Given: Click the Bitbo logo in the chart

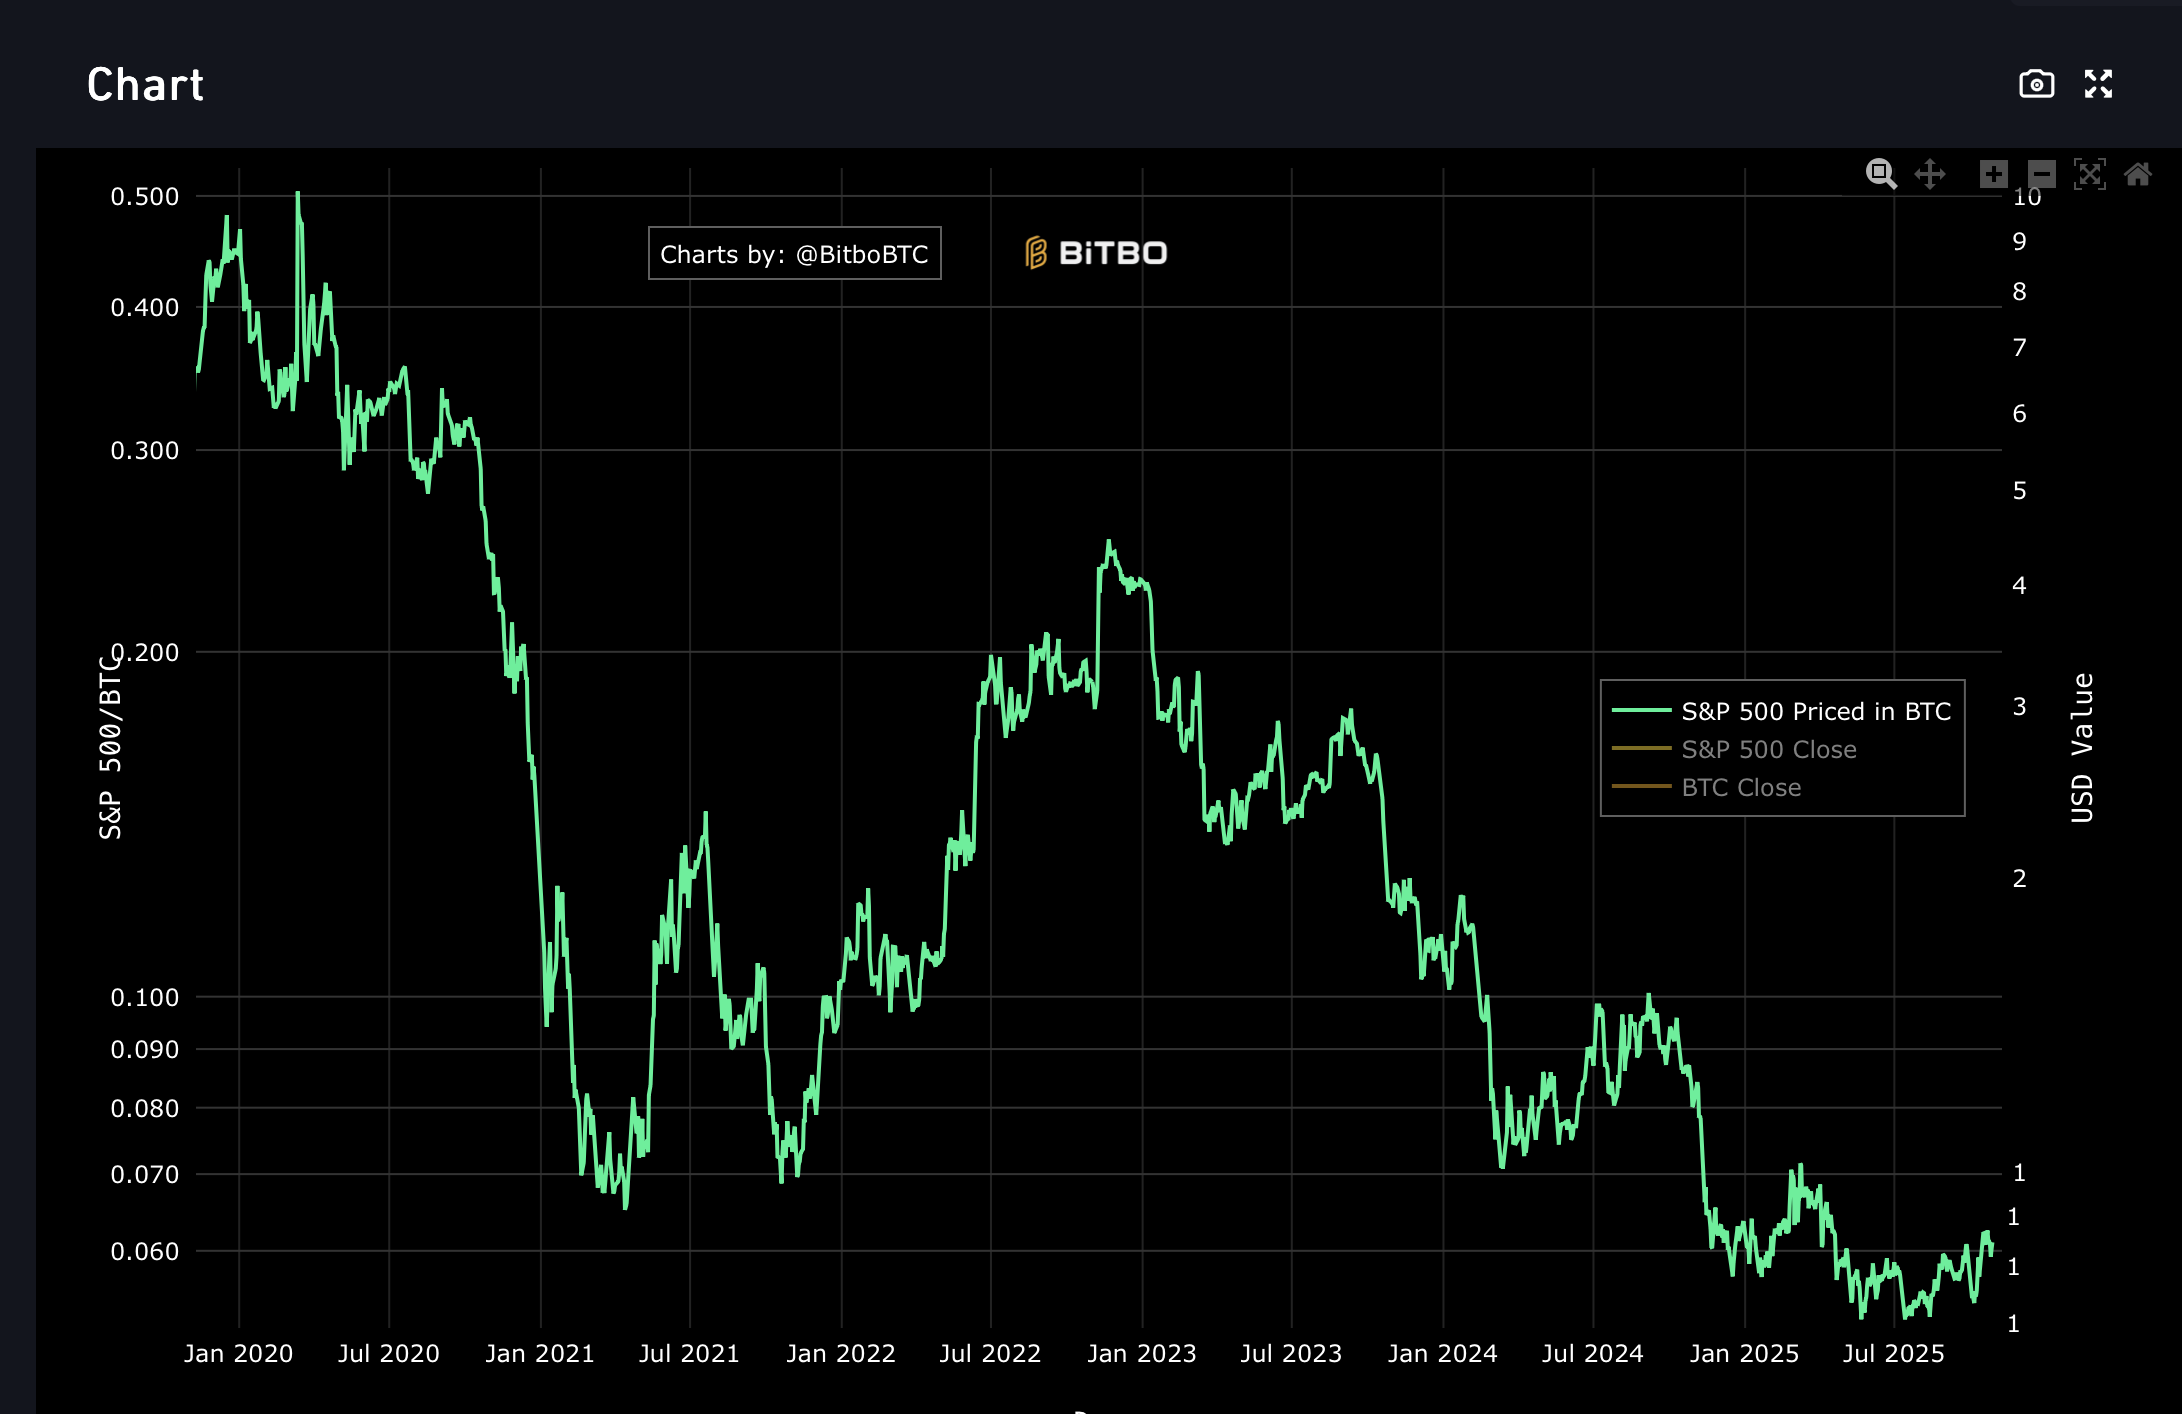Looking at the screenshot, I should coord(1096,253).
